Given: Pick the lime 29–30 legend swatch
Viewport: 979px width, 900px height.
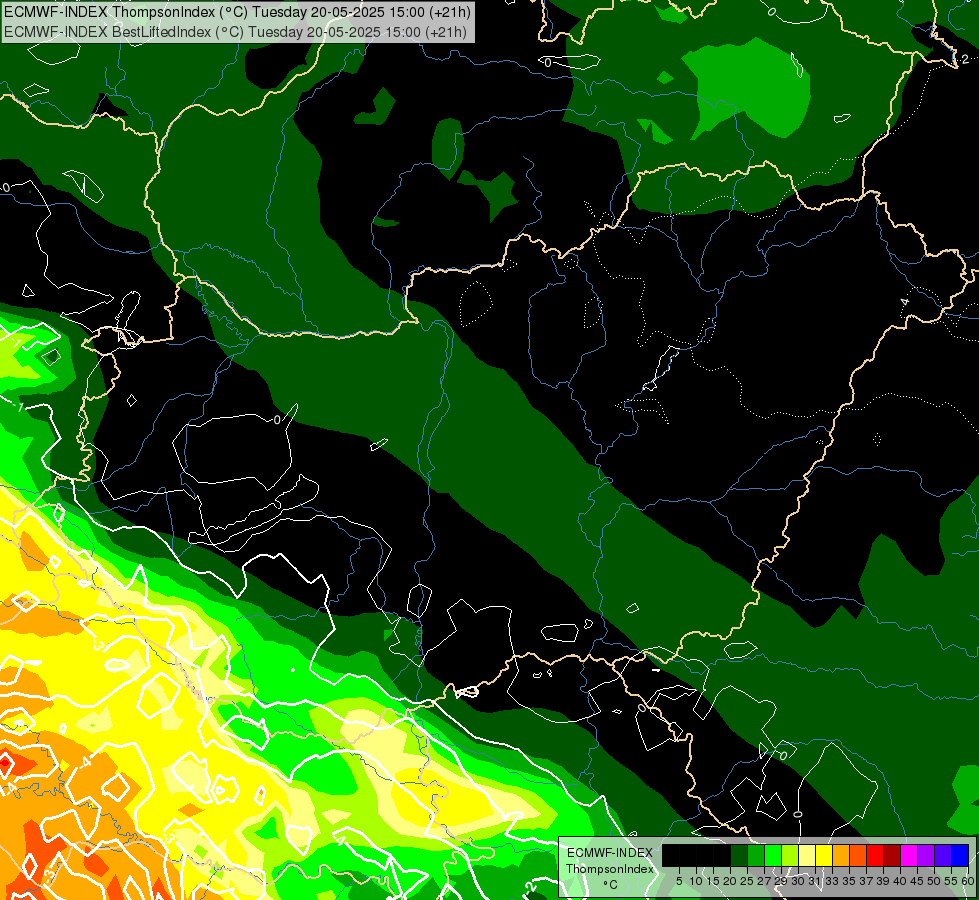Looking at the screenshot, I should click(790, 855).
